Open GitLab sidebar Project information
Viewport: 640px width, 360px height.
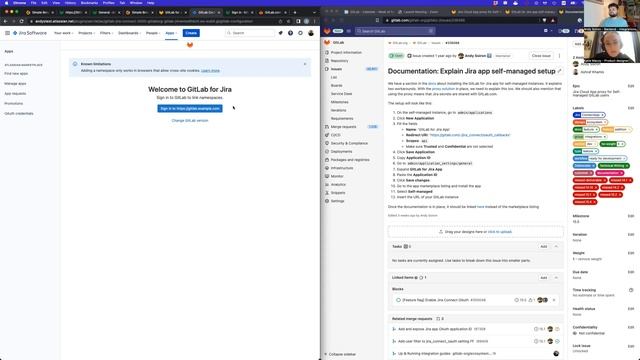(x=346, y=53)
